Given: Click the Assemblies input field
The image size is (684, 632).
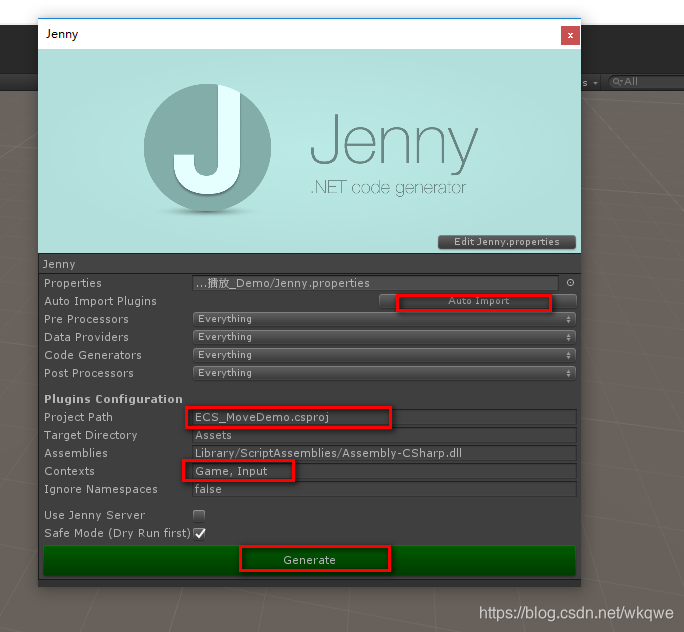Looking at the screenshot, I should click(x=384, y=453).
